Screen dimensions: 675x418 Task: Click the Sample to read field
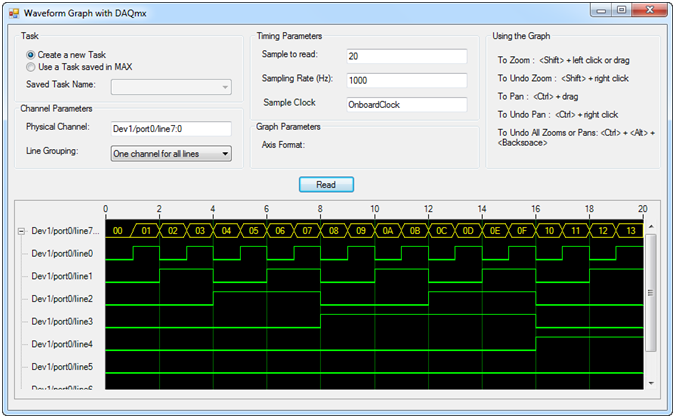(407, 56)
